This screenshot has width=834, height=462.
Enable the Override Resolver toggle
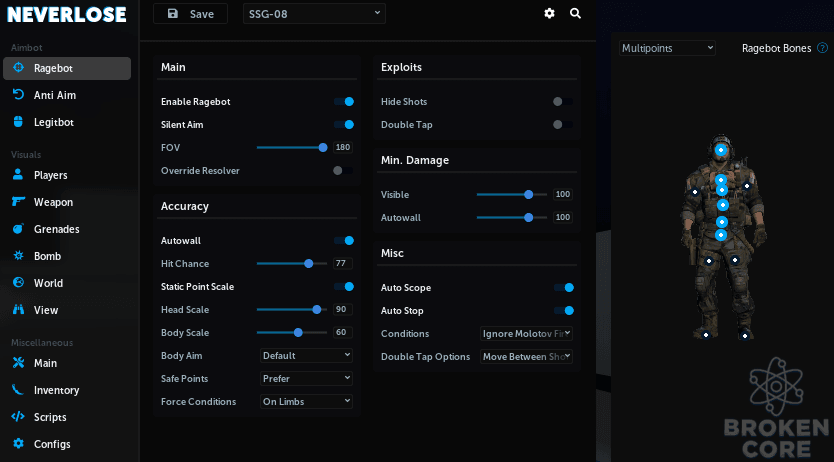(x=343, y=171)
